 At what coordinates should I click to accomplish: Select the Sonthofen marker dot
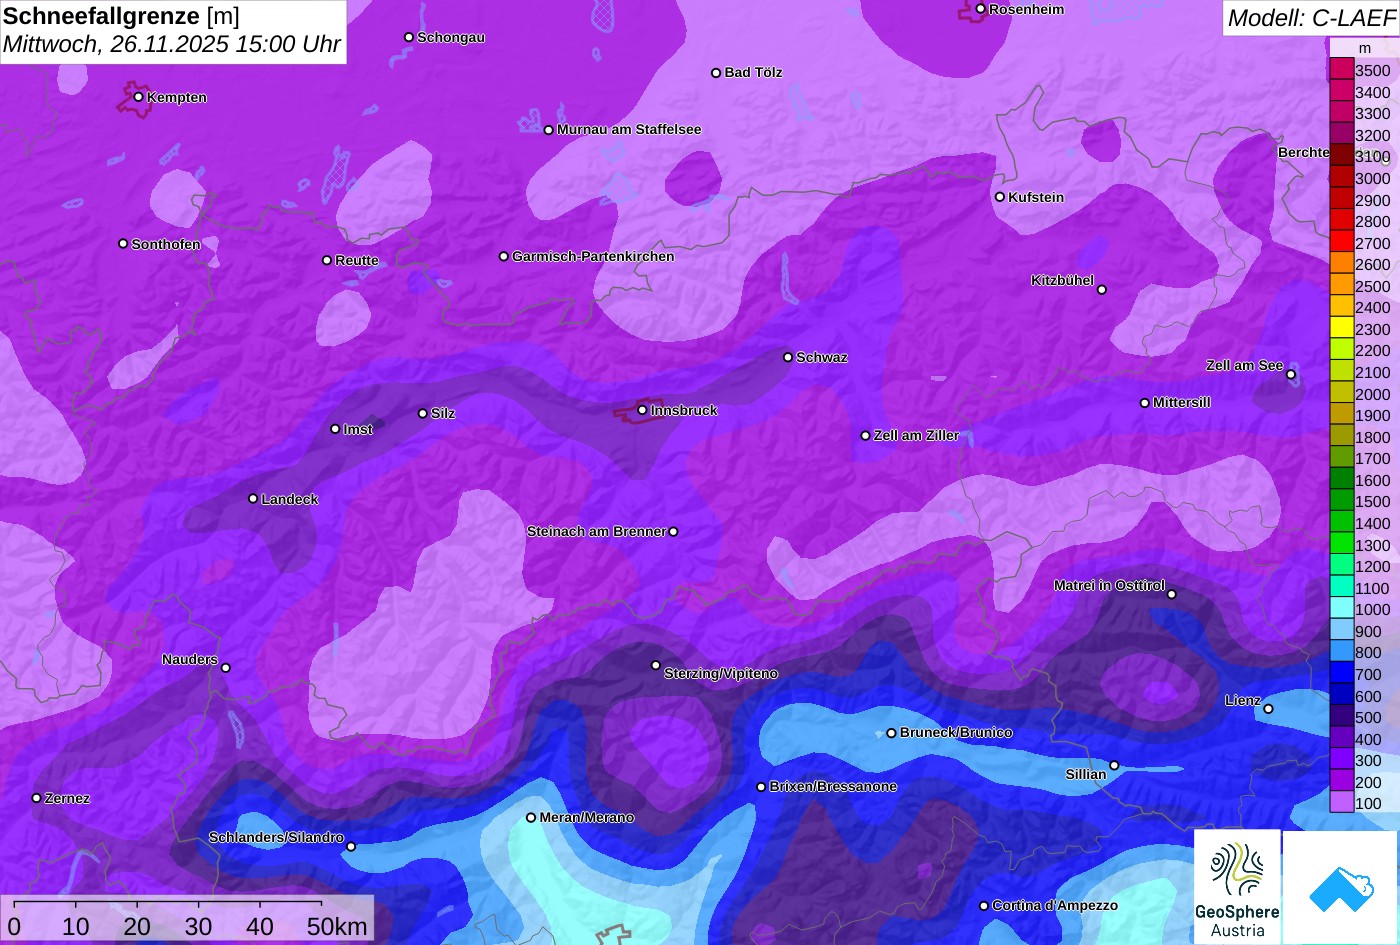tap(123, 244)
